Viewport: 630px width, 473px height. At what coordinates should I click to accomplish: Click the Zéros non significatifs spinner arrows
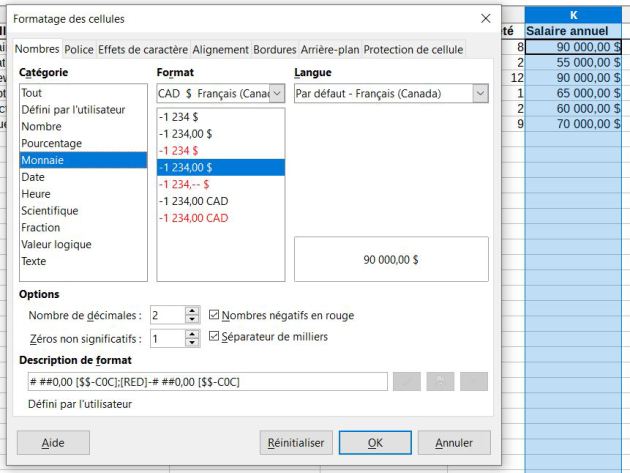(x=193, y=338)
